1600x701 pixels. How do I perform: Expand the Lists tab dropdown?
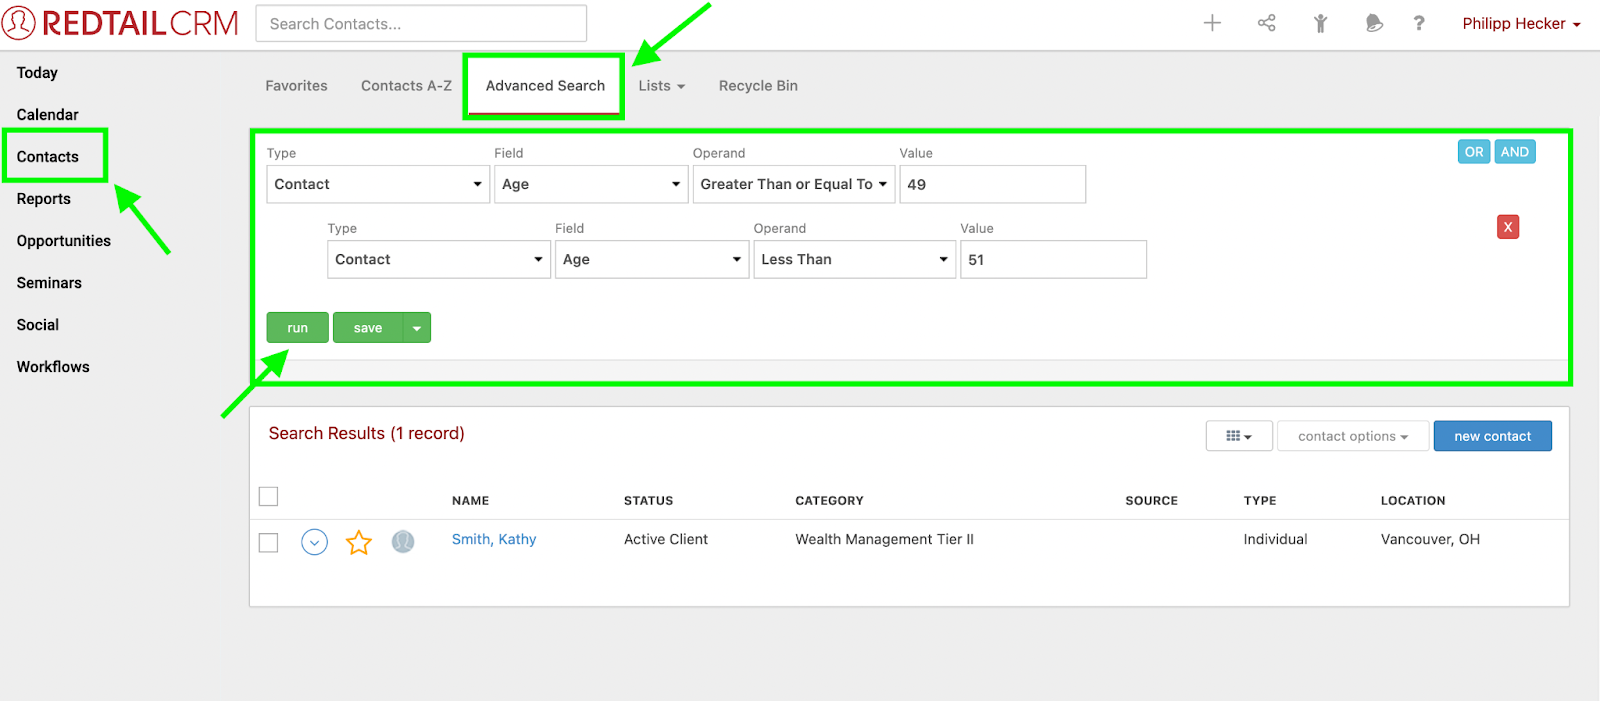click(x=662, y=86)
